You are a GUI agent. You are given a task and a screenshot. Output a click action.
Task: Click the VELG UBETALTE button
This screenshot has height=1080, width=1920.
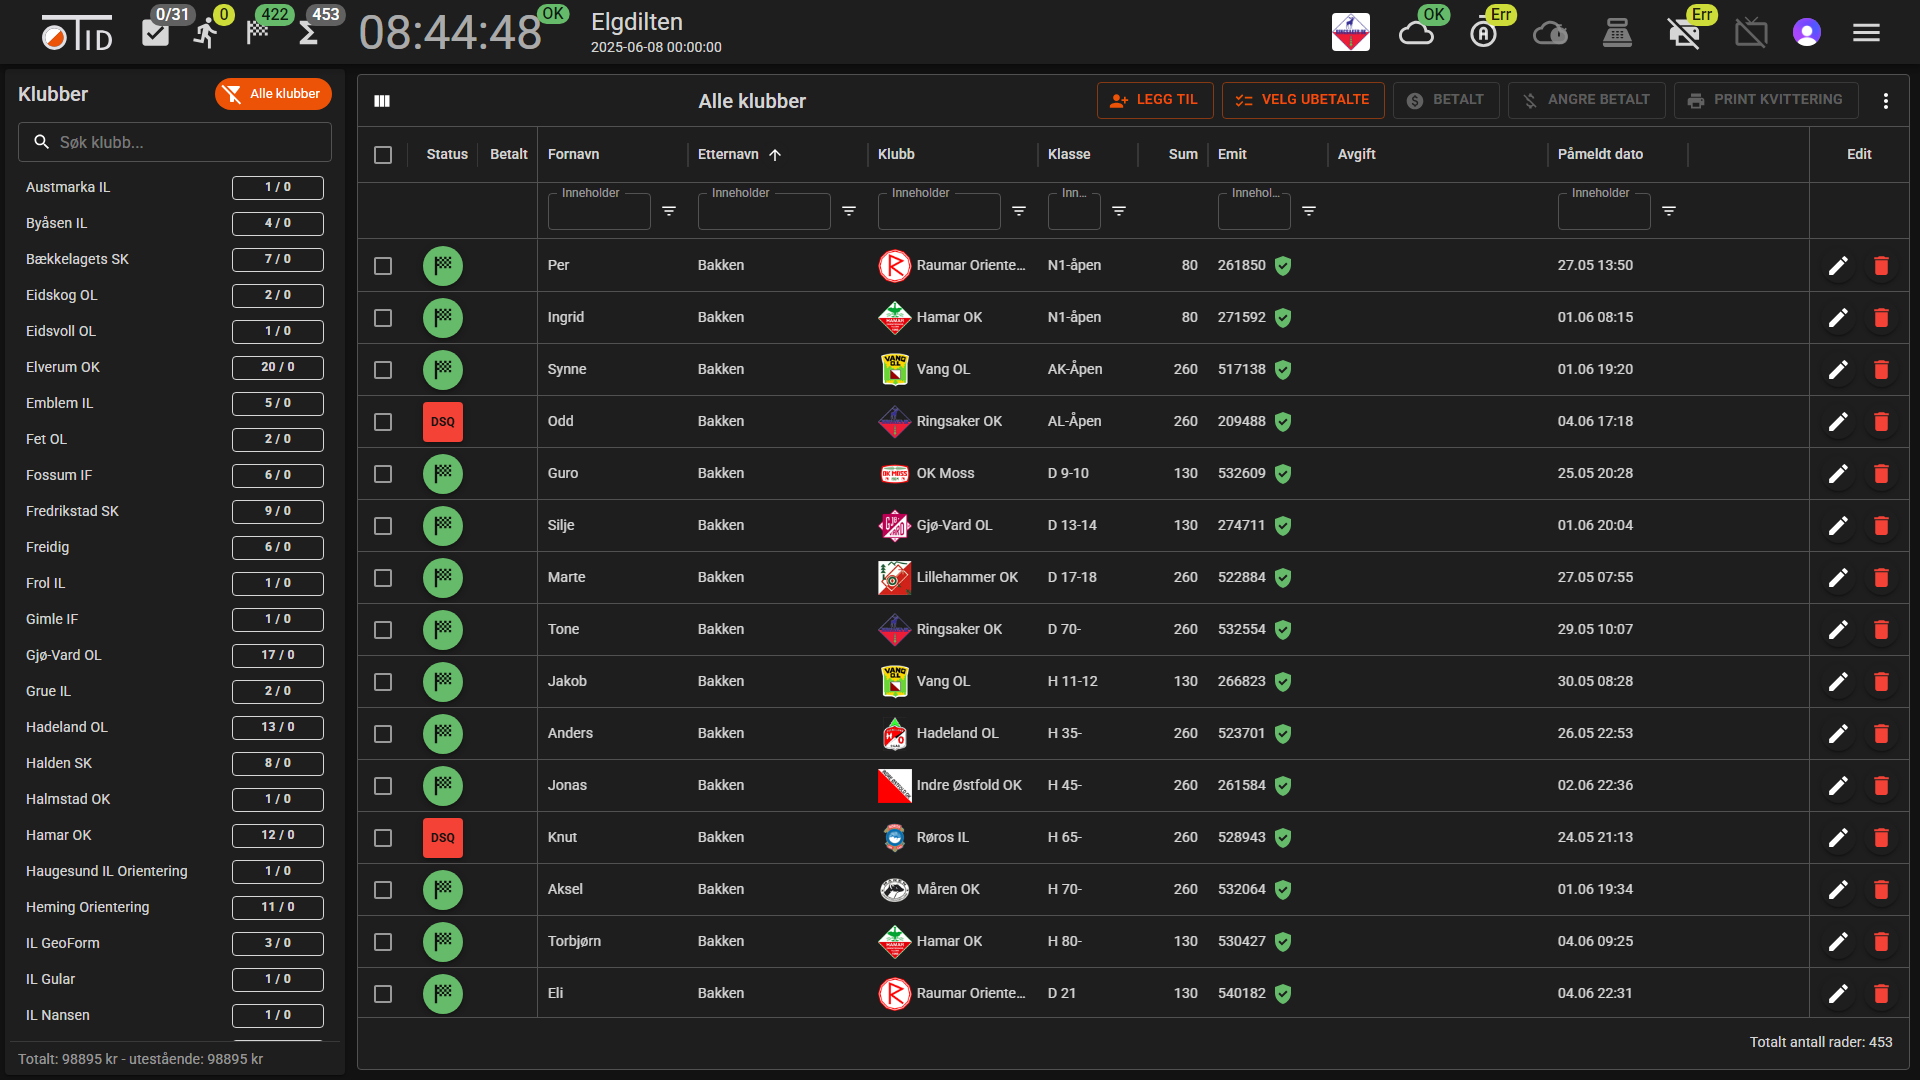click(1303, 100)
